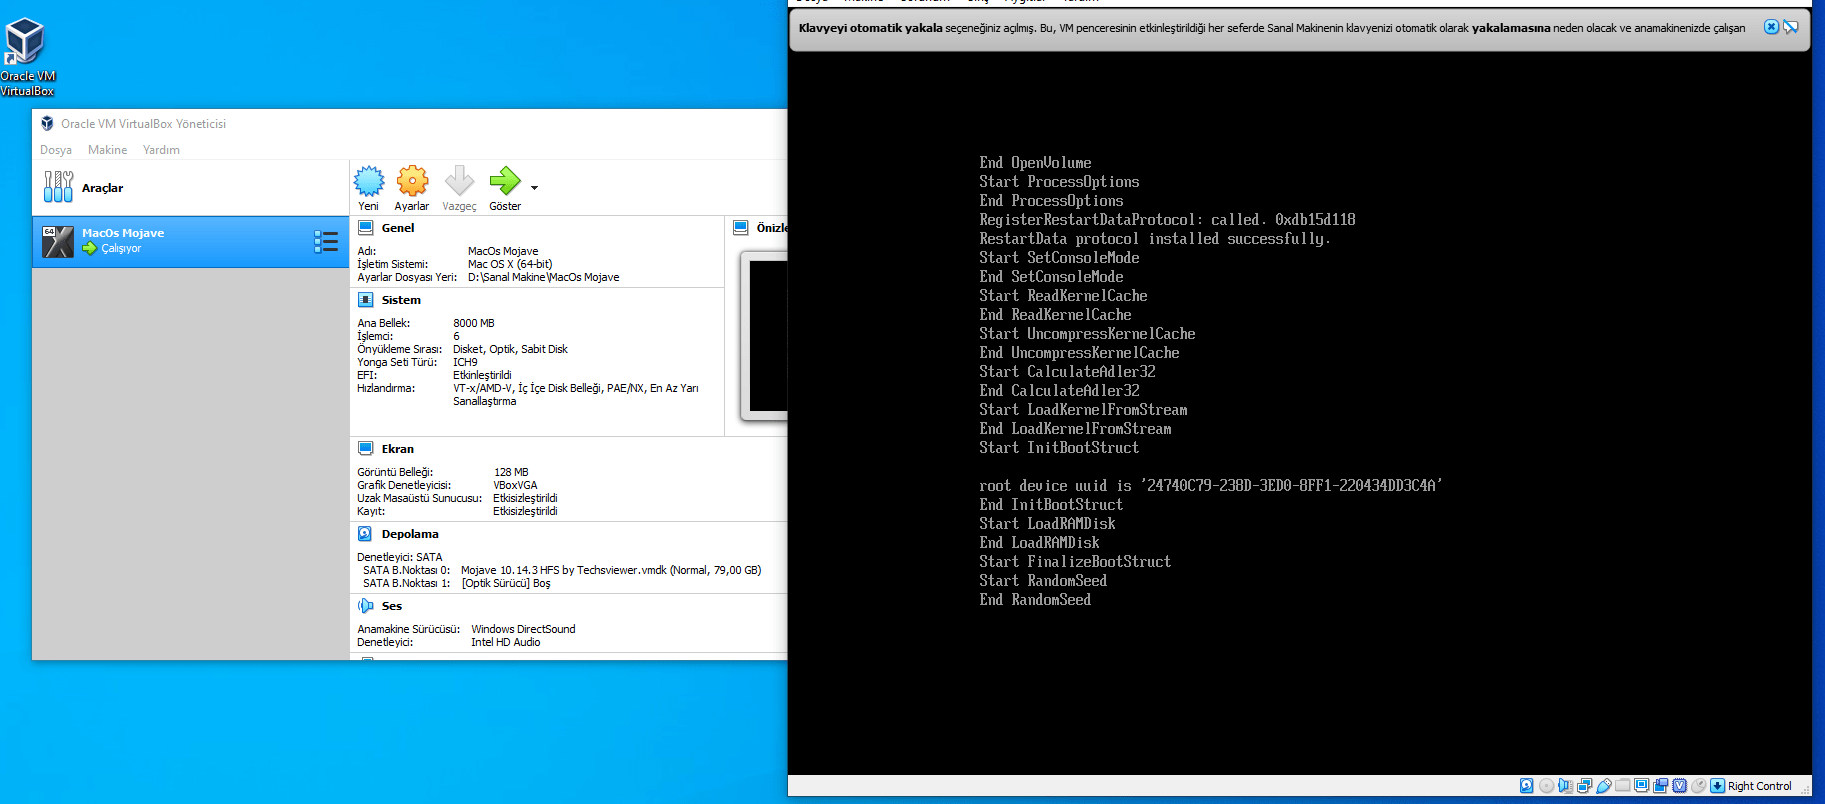Click the VM preview thumbnail

coord(764,336)
